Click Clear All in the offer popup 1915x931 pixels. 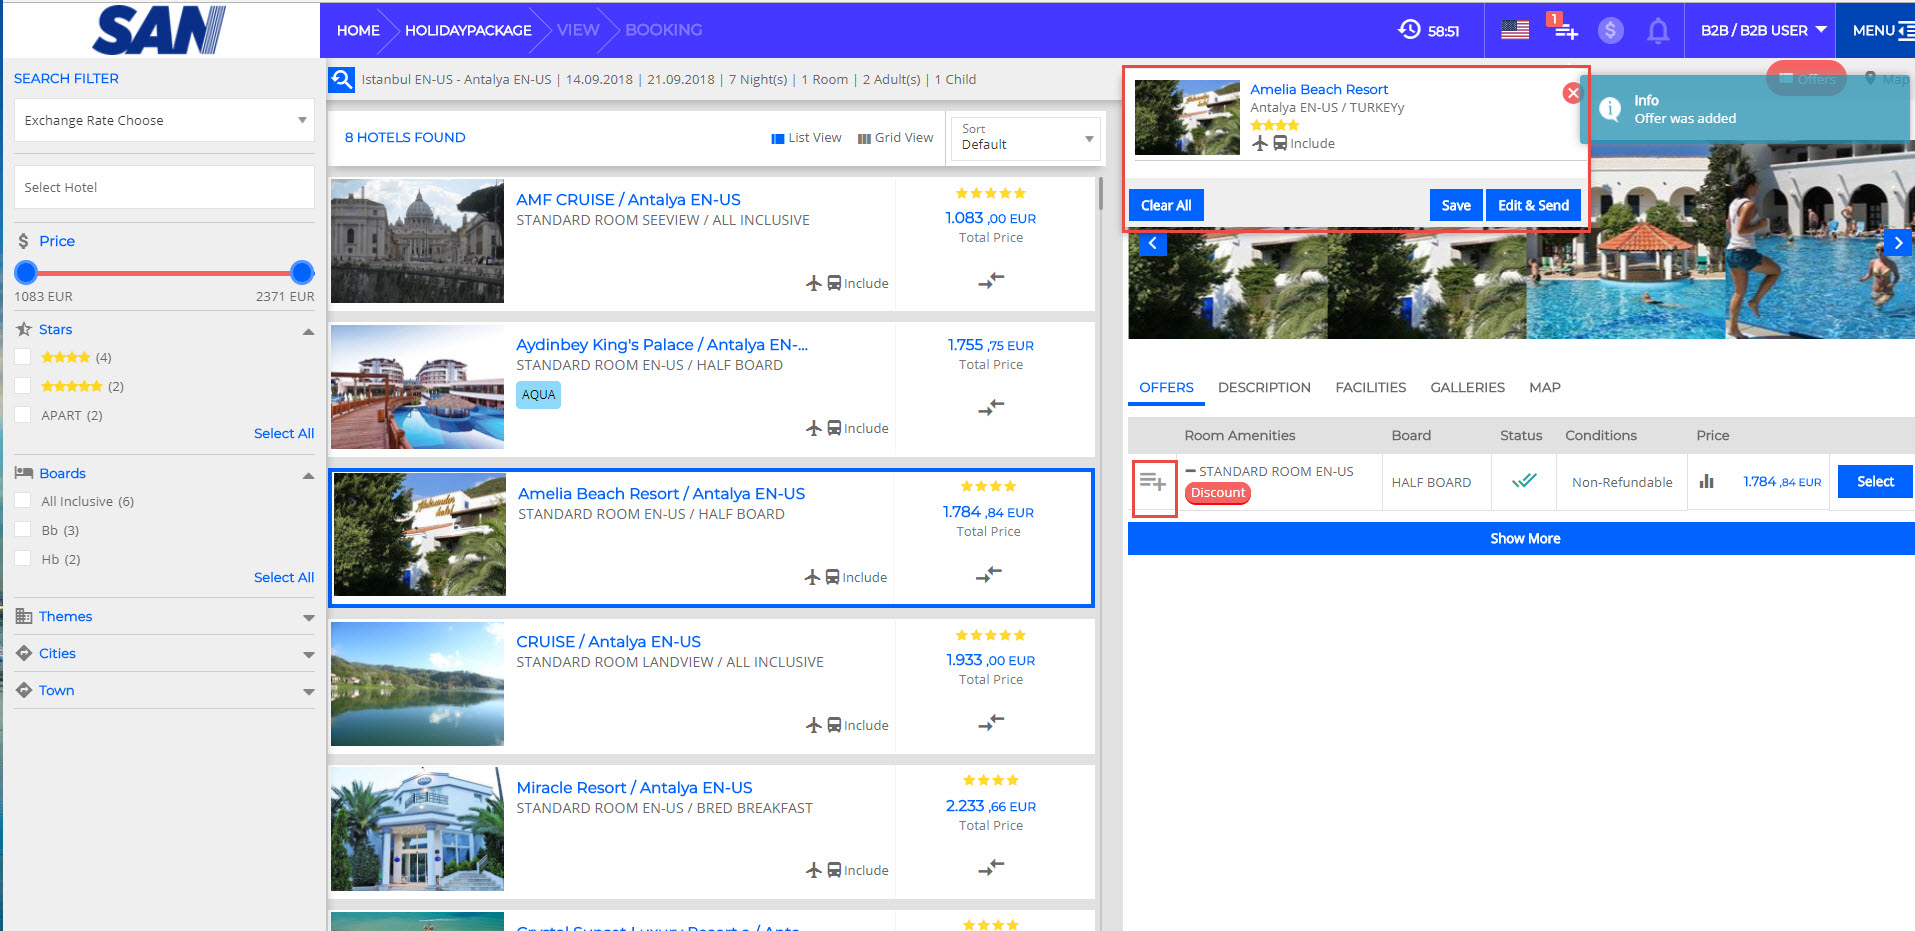coord(1166,205)
